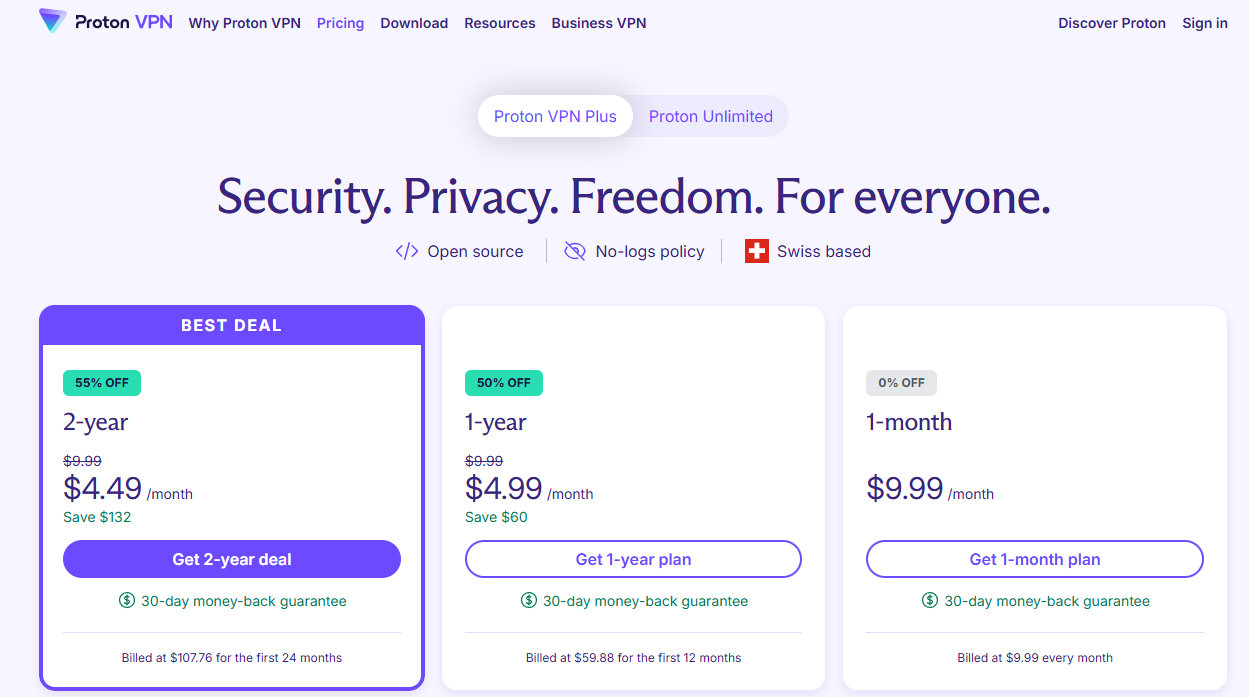Click the Get 1-month plan button

click(1034, 558)
